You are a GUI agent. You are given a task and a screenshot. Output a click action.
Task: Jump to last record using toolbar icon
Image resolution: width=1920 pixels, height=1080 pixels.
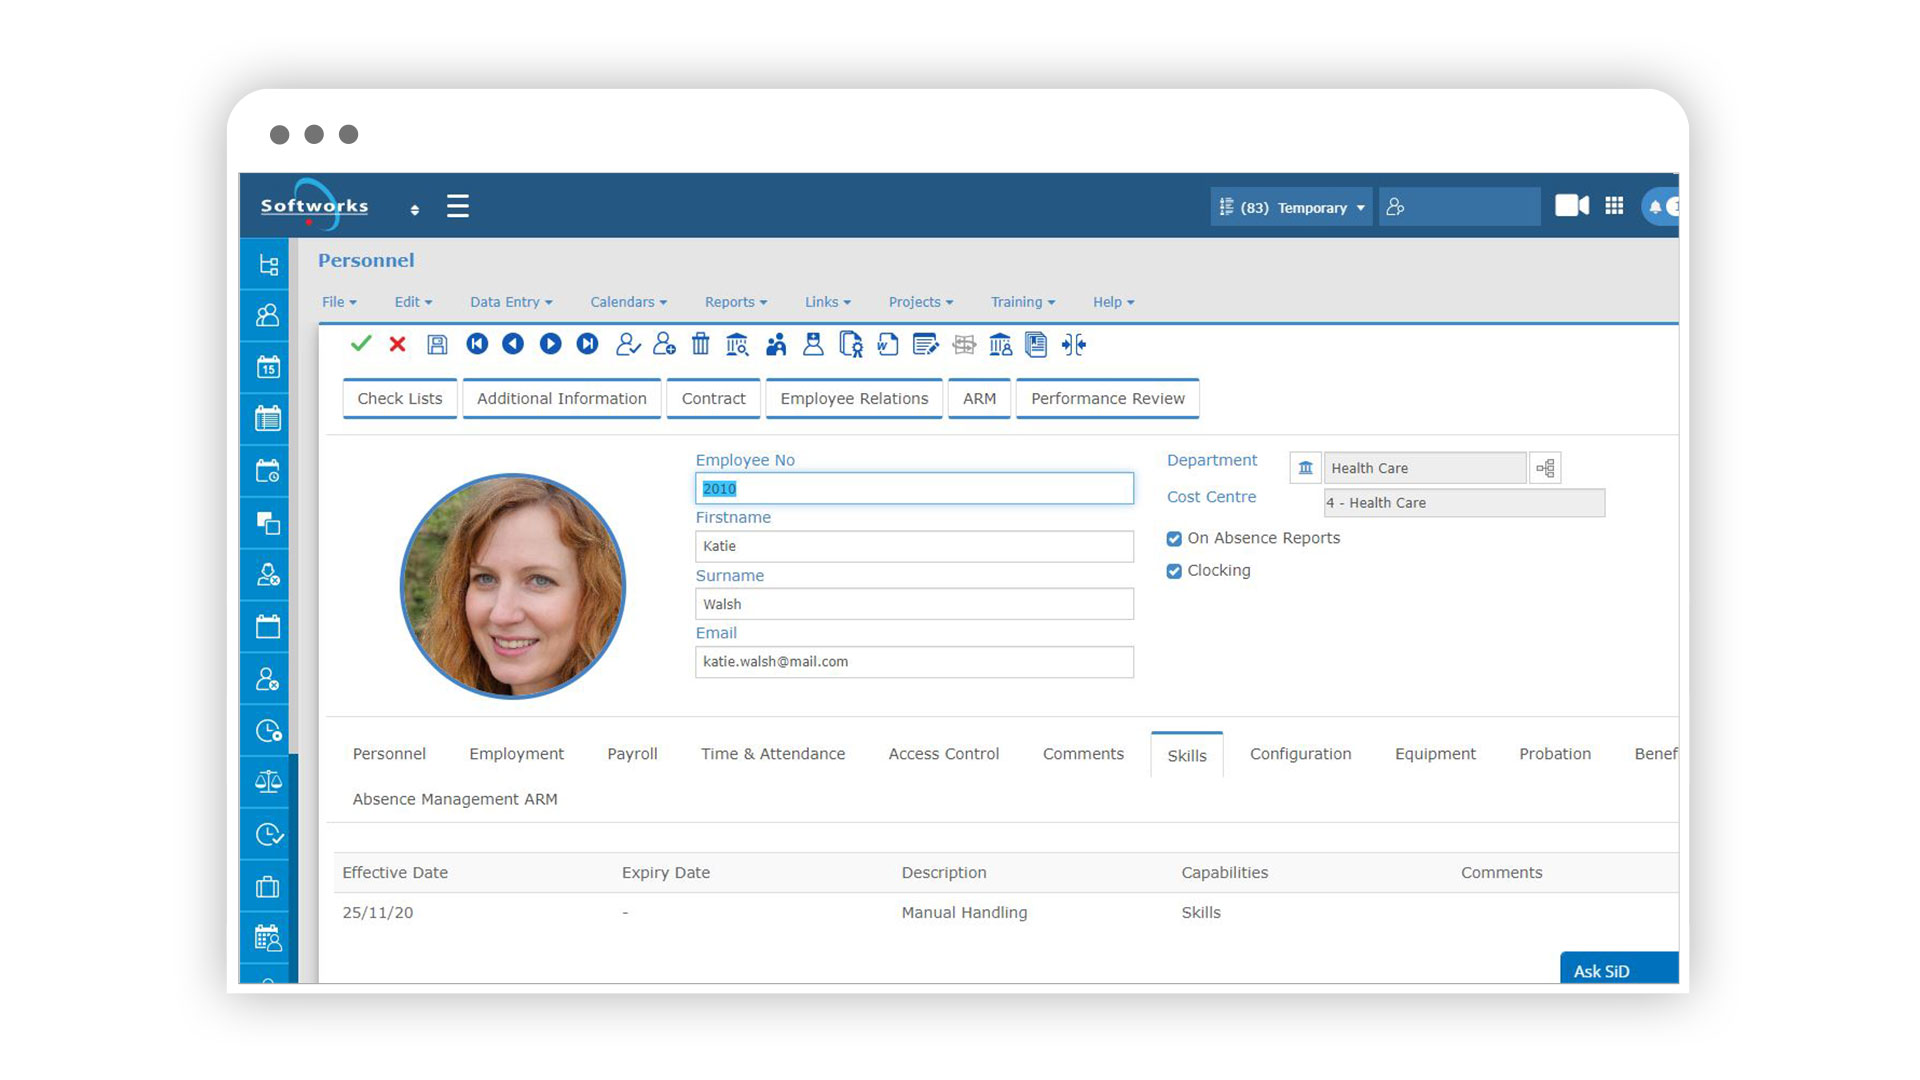point(587,345)
